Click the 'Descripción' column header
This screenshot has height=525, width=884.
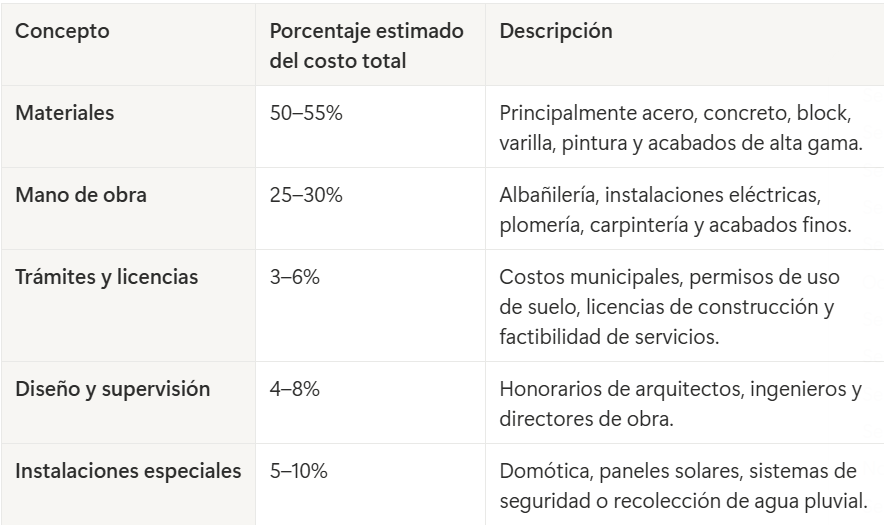point(555,31)
